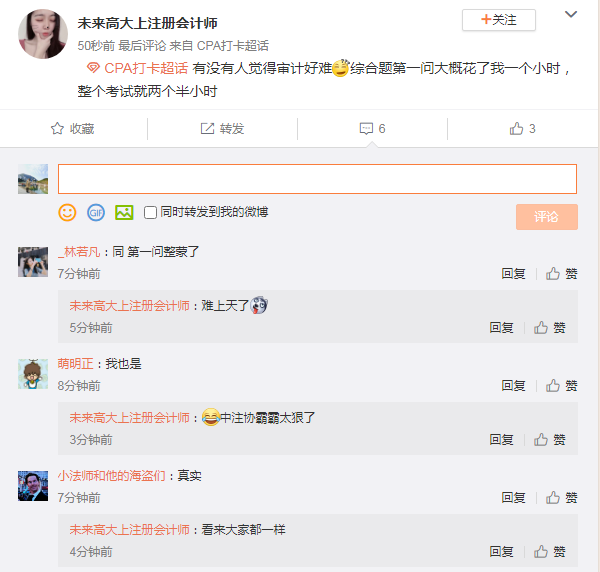Open the post author's profile avatar
Screen dimensions: 600x572
point(43,37)
